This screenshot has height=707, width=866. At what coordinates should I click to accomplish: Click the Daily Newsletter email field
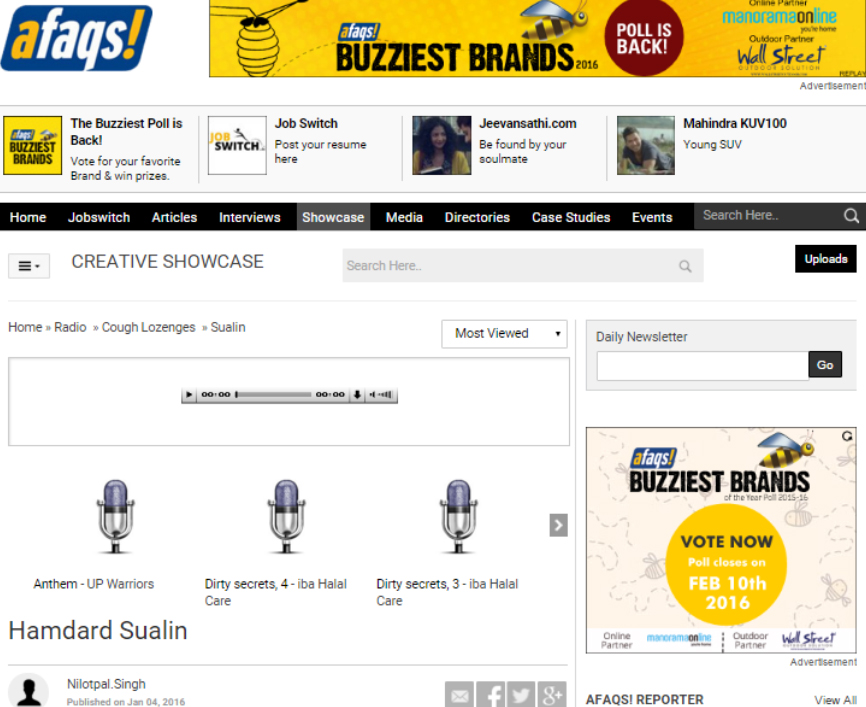(x=703, y=365)
